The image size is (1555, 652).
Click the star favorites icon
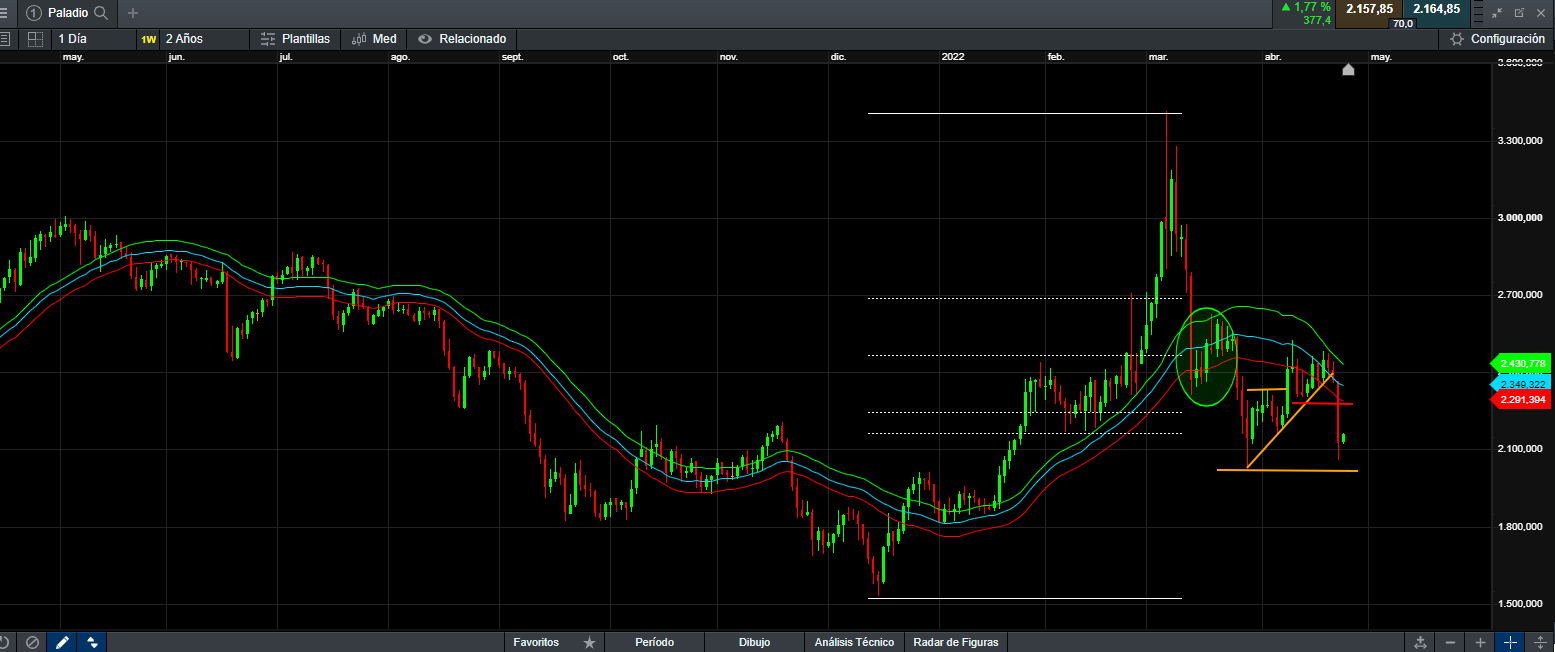pos(589,642)
